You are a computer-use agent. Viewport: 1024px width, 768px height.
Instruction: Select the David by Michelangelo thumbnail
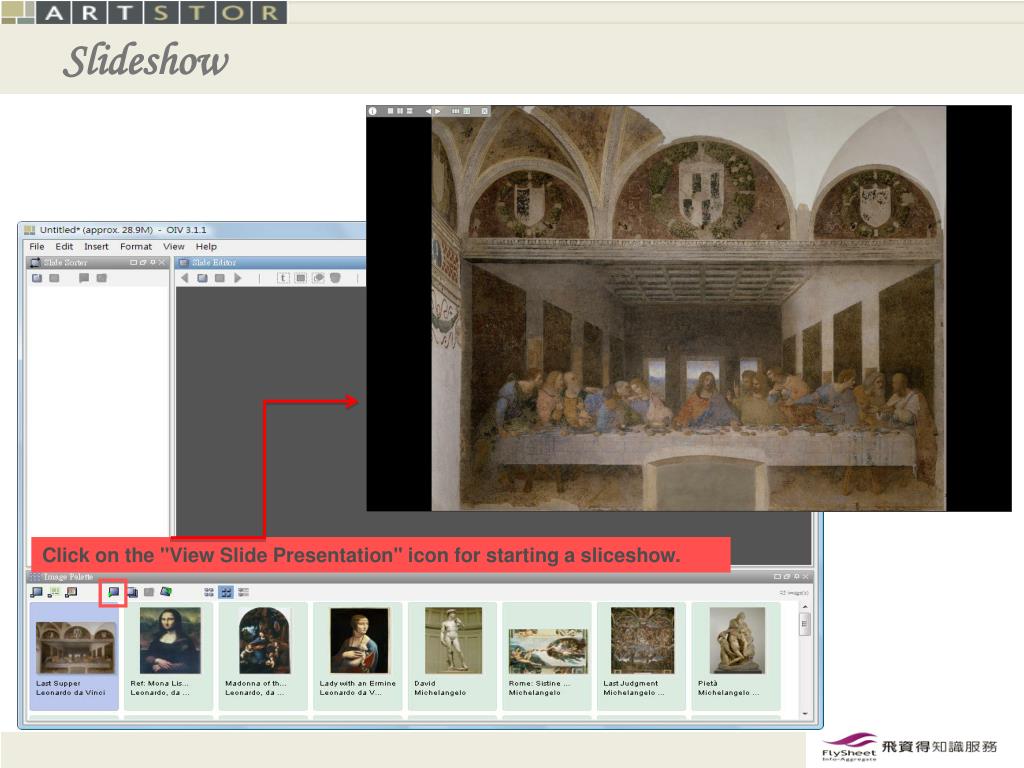[453, 656]
